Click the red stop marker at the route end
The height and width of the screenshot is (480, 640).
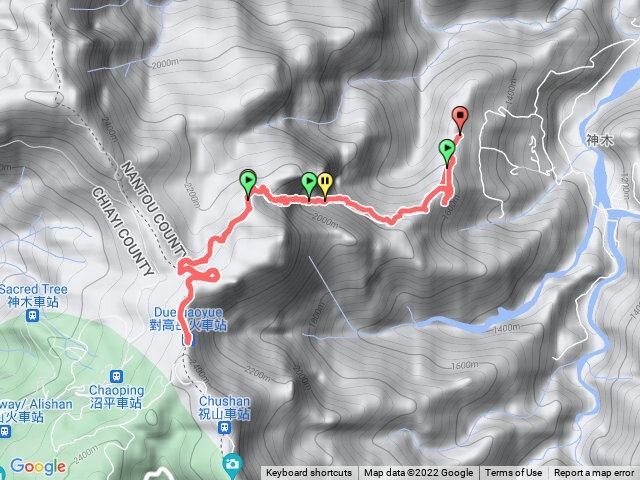(x=460, y=118)
